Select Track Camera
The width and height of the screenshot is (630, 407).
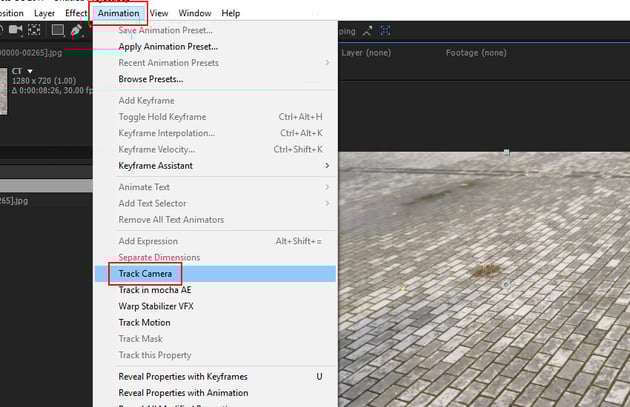coord(215,274)
